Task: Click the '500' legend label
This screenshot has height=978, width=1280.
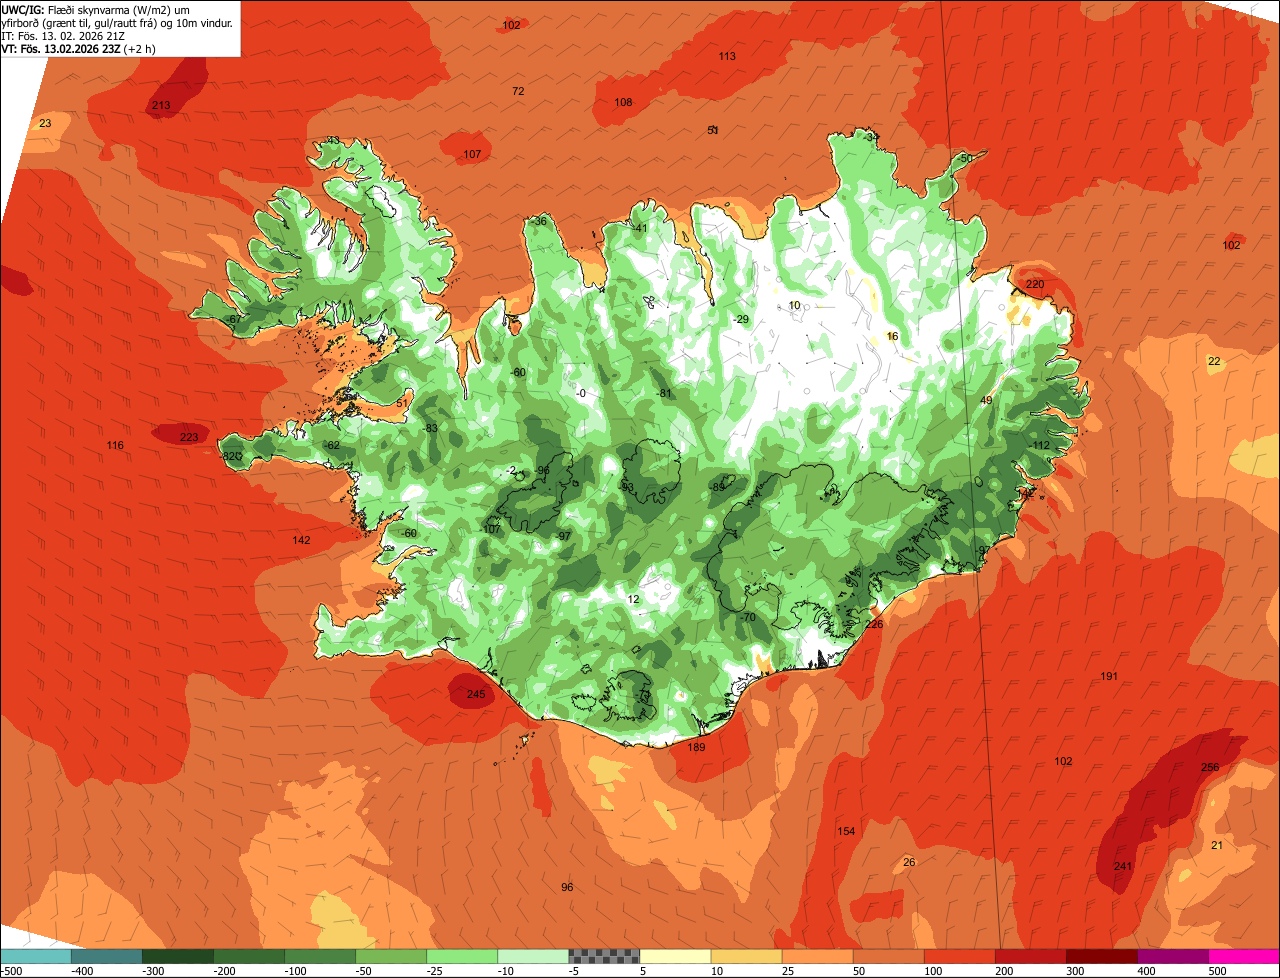Action: tap(1217, 971)
